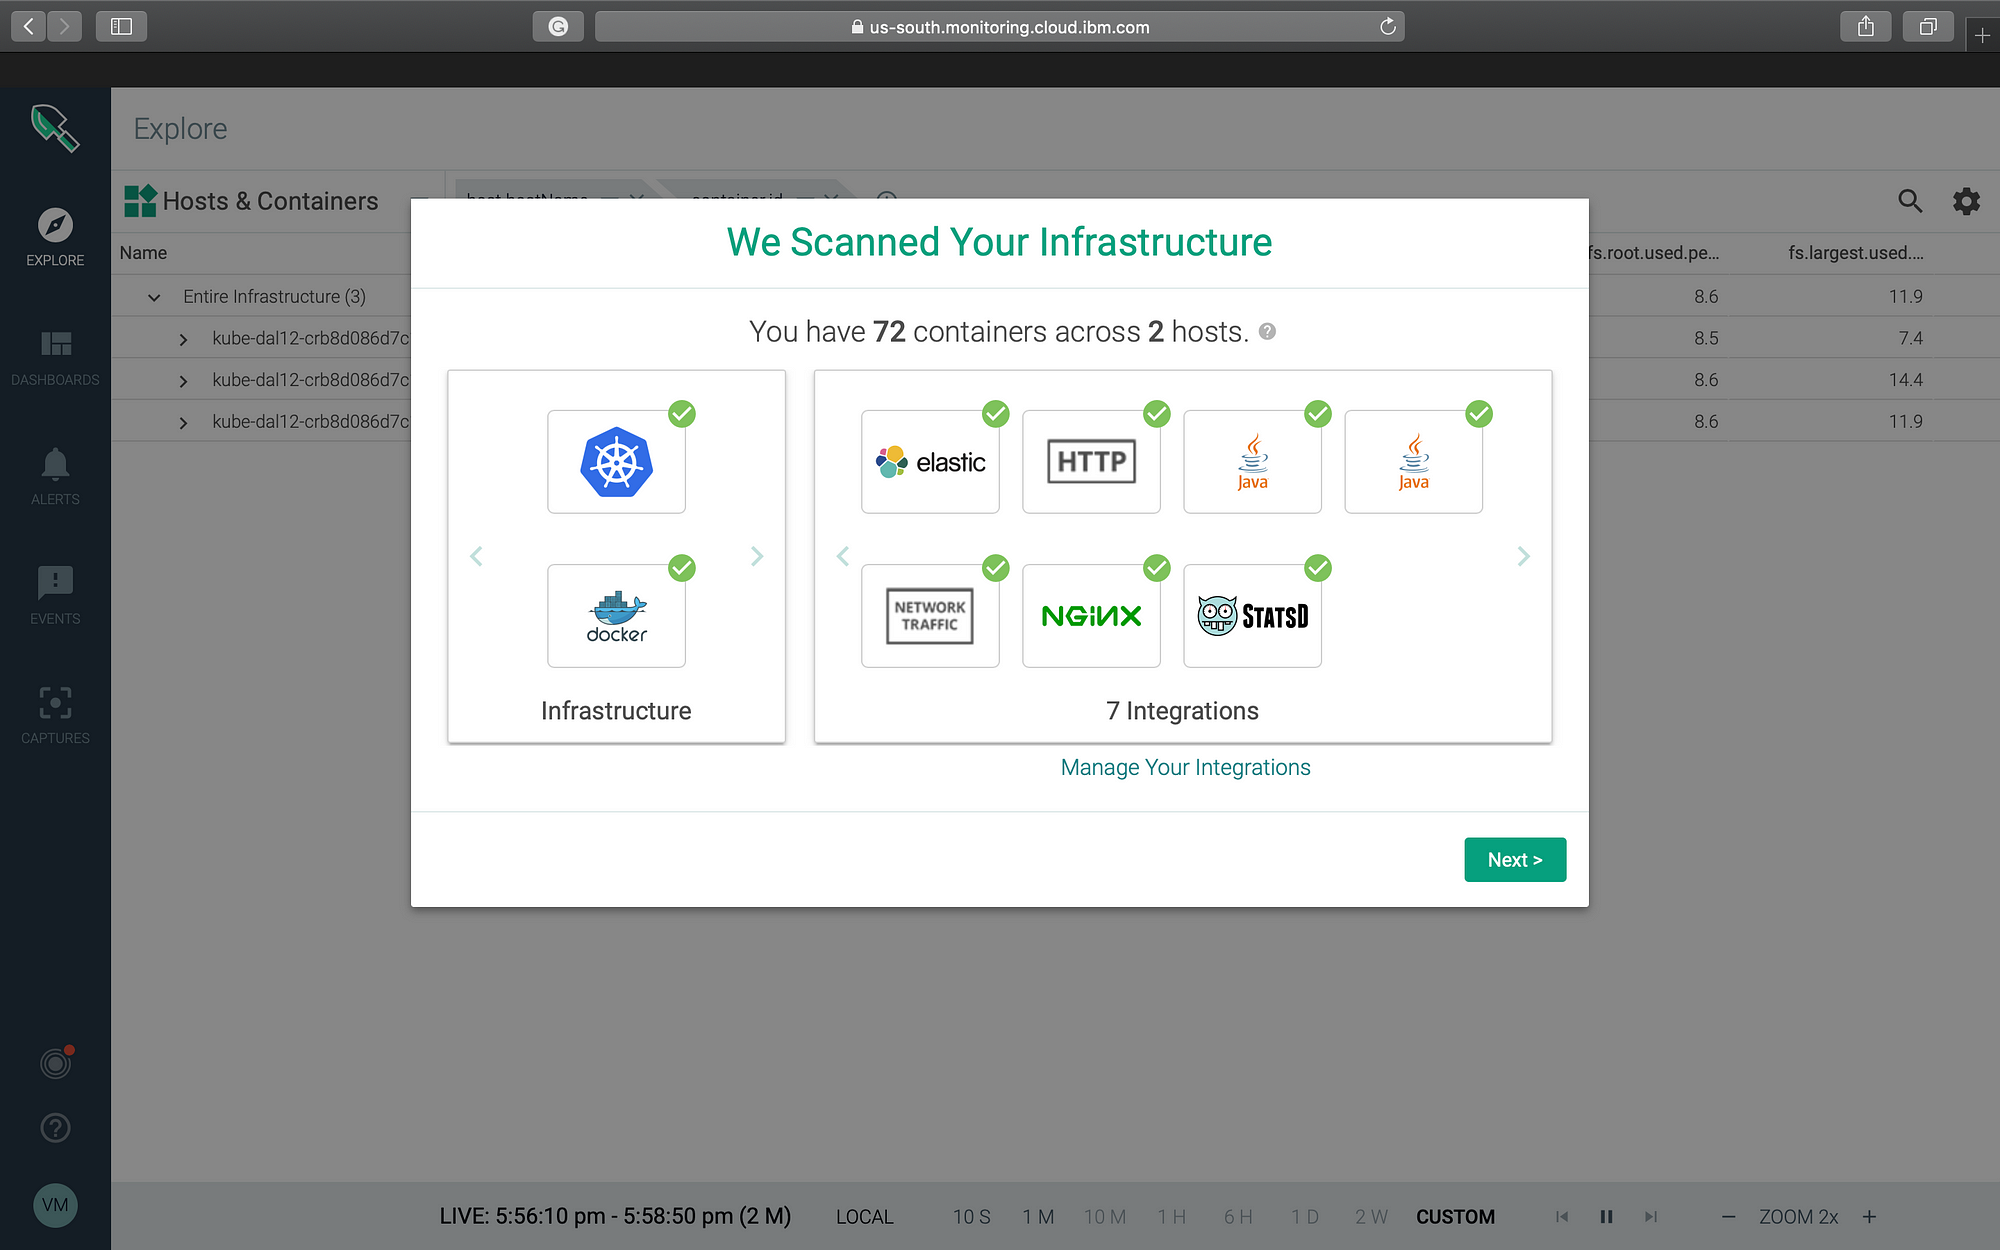Select the 1 D time range
Viewport: 2000px width, 1250px height.
[x=1304, y=1217]
